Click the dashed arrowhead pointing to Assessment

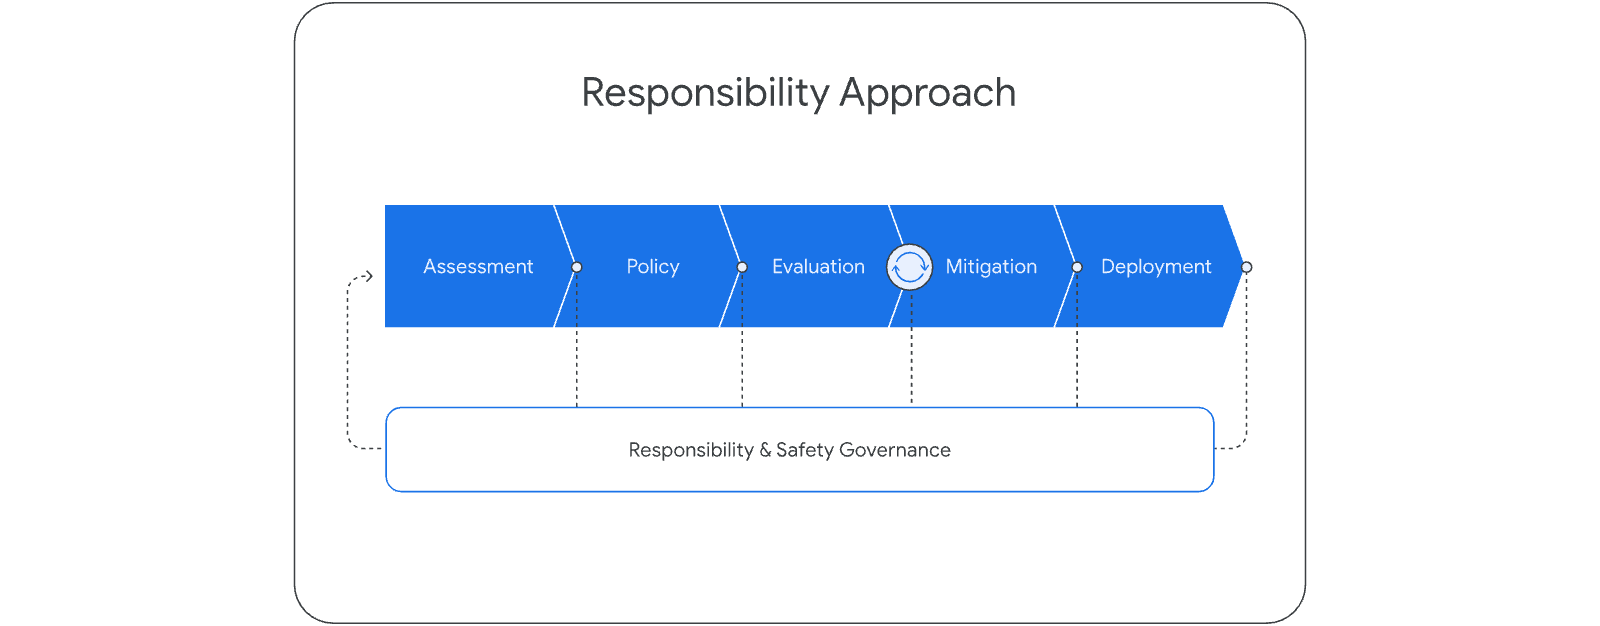pyautogui.click(x=368, y=276)
